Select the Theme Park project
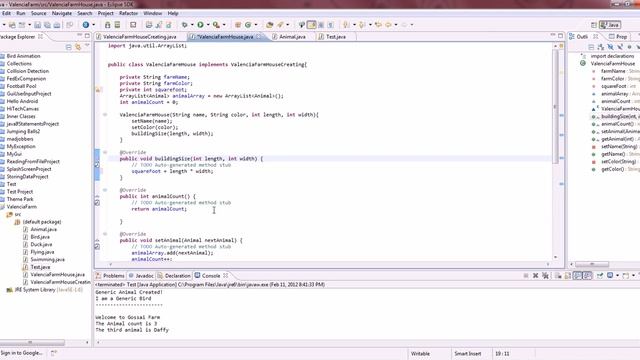 coord(20,199)
